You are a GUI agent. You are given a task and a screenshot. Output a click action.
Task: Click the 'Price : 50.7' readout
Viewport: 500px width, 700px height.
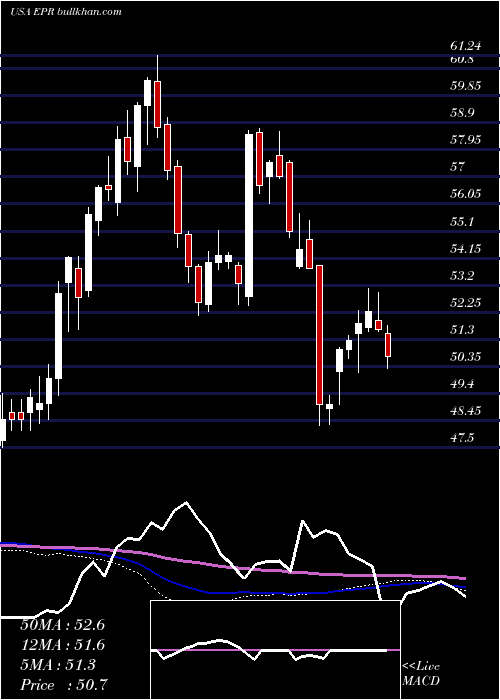[64, 685]
